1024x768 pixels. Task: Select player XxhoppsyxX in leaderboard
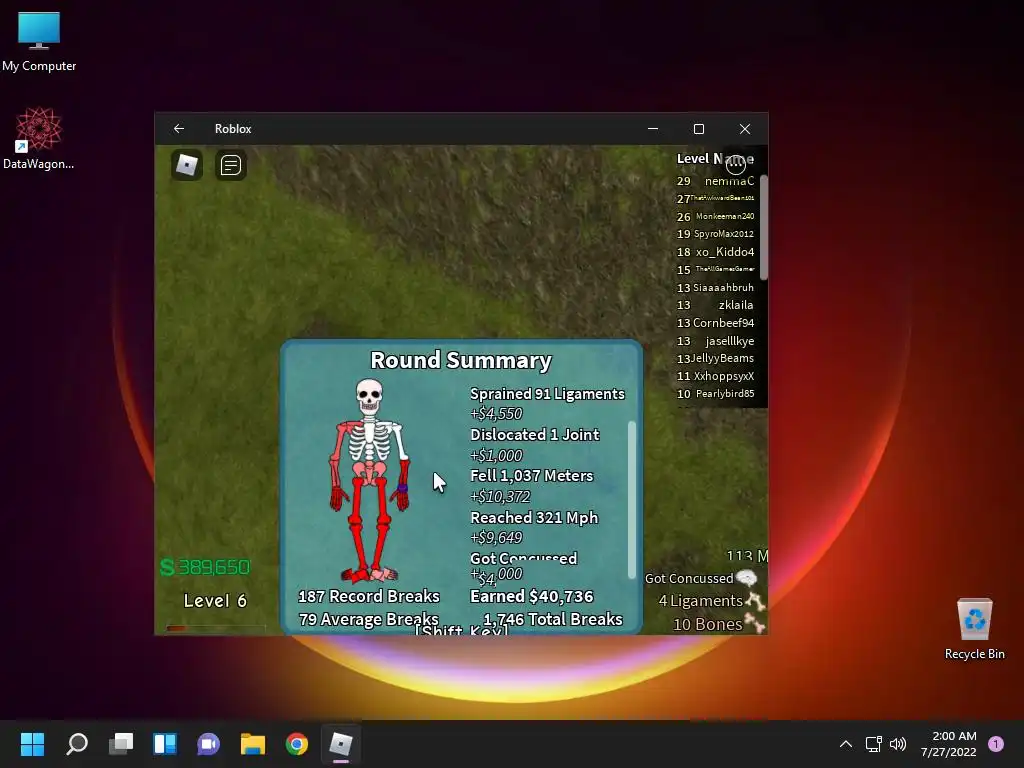point(724,376)
